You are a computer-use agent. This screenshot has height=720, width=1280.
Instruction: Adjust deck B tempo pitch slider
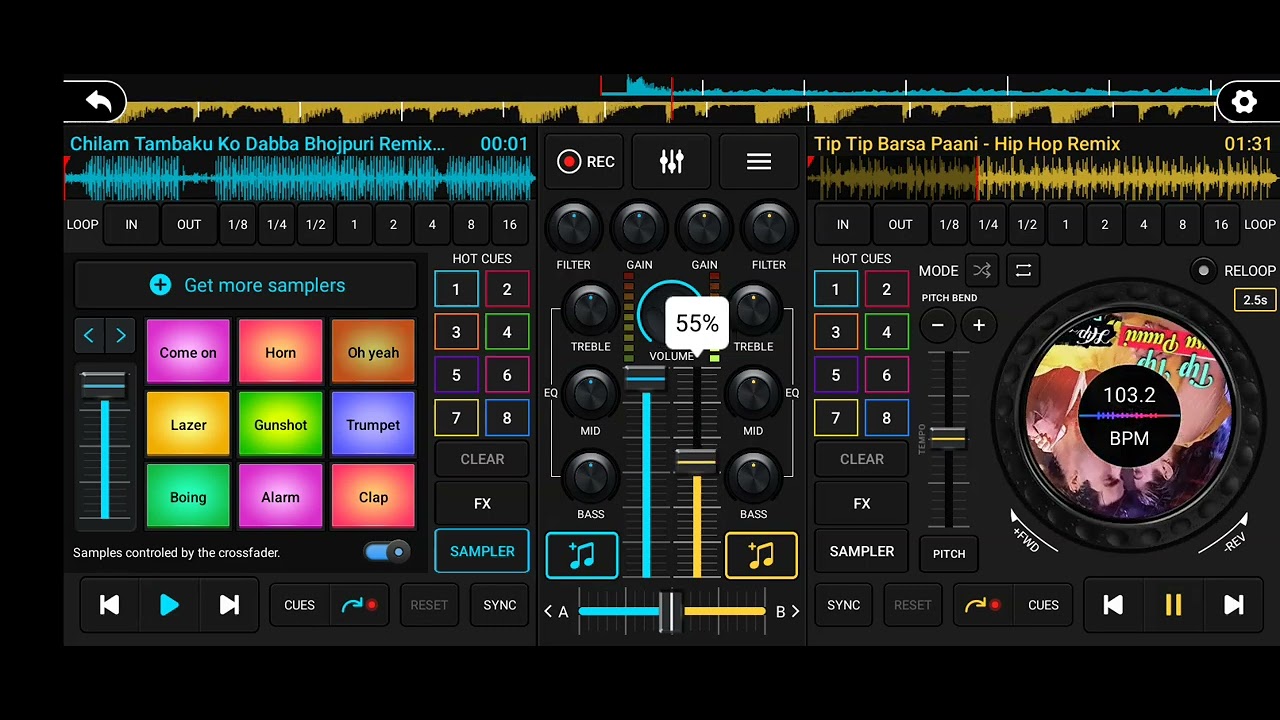[948, 437]
